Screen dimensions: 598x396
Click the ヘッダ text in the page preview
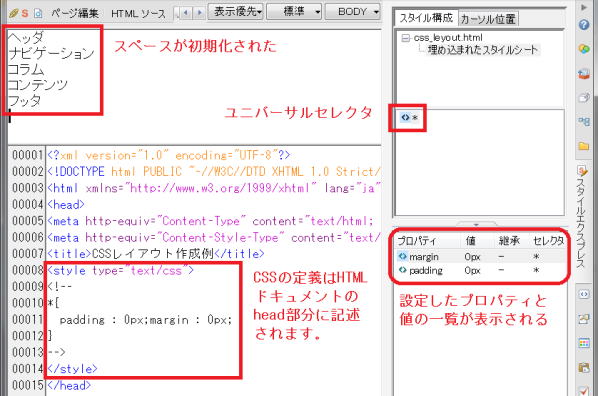pos(26,38)
